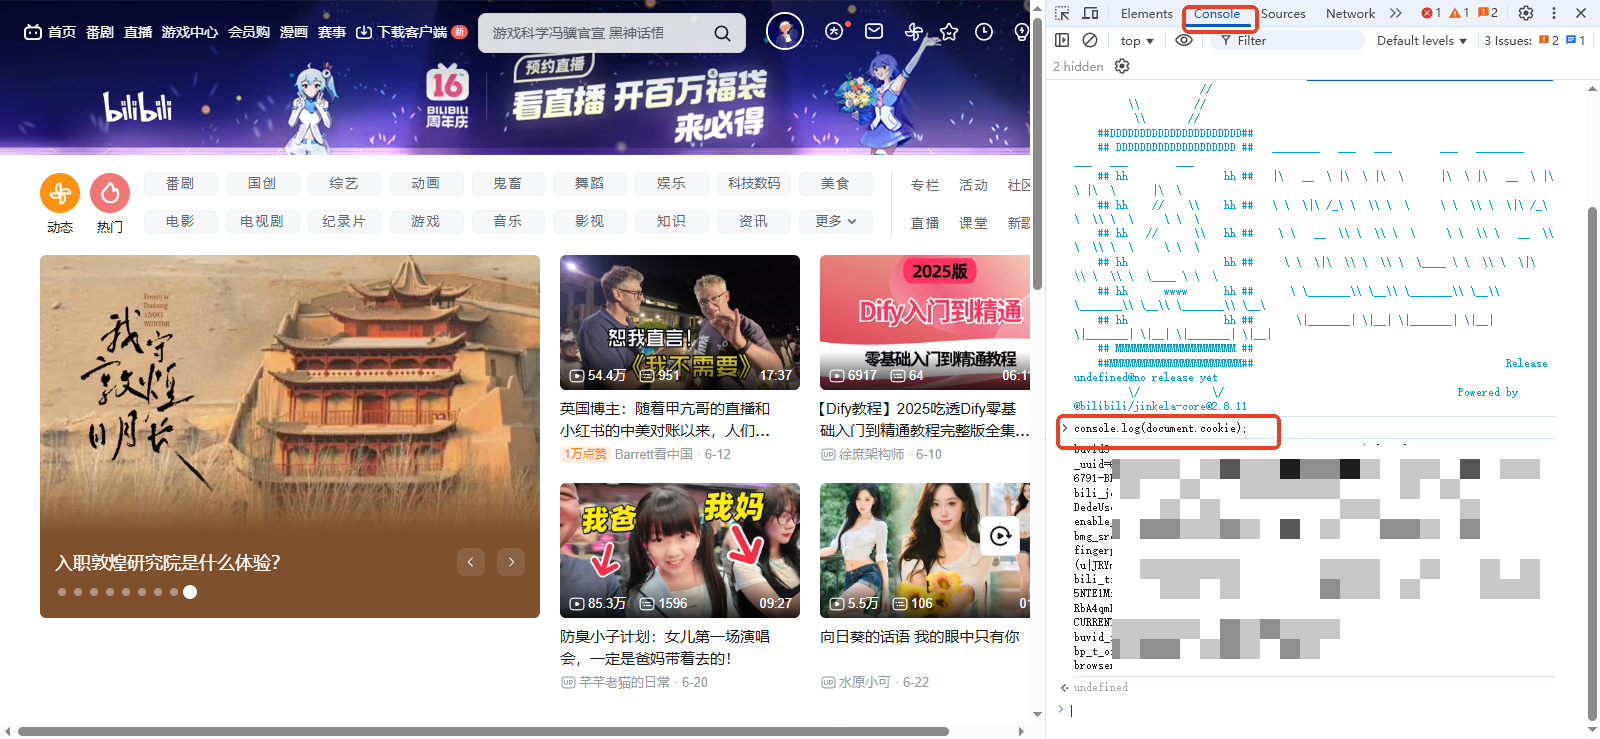This screenshot has width=1600, height=739.
Task: Open the favorites star icon in the header
Action: click(949, 32)
